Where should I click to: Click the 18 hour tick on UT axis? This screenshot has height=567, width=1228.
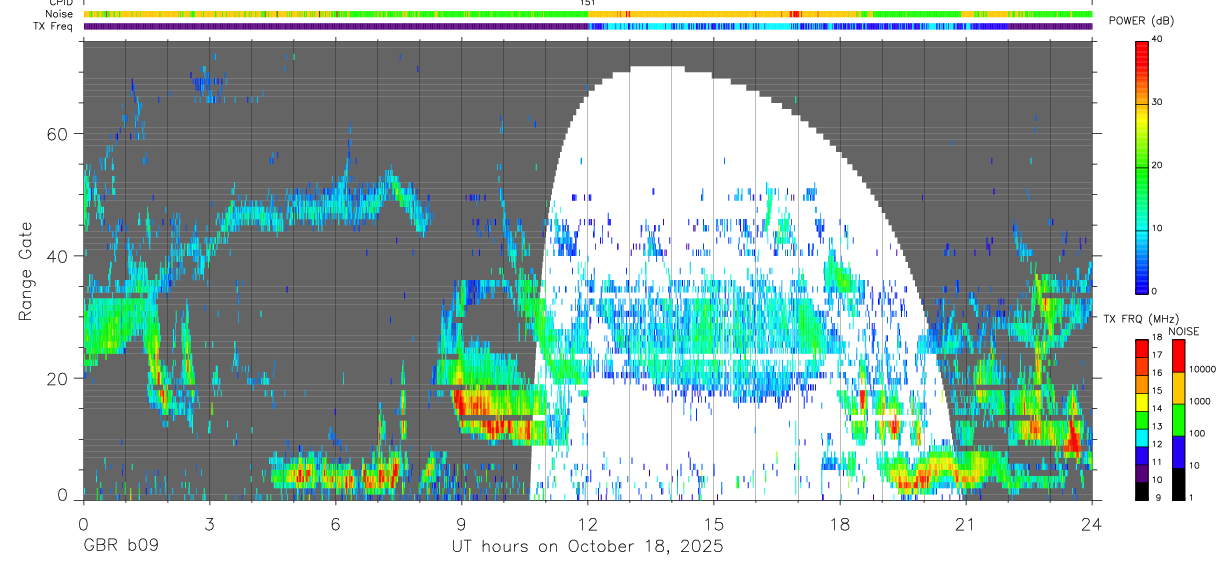point(839,523)
